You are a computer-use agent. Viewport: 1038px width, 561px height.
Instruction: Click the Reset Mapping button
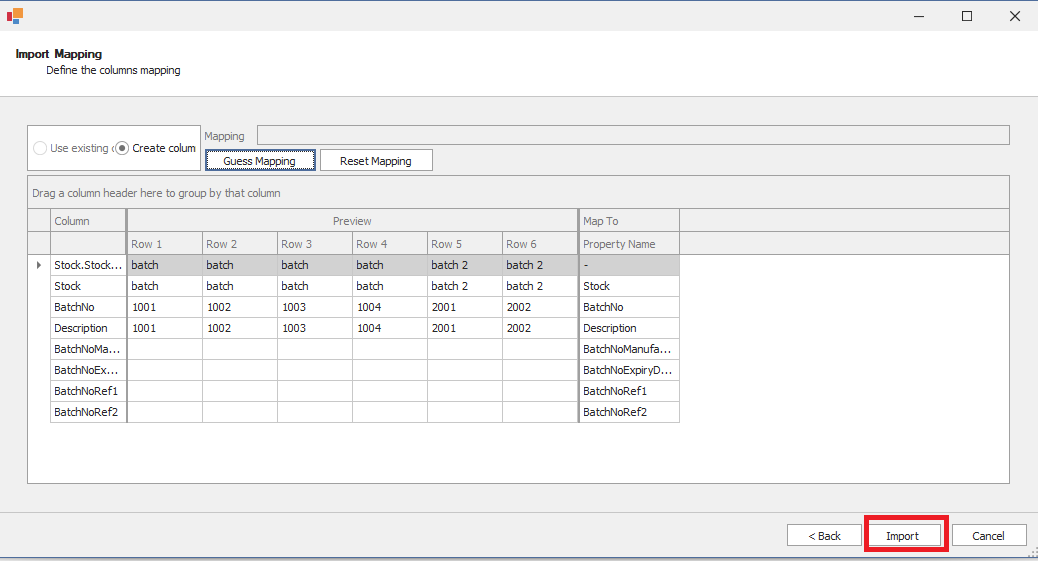click(376, 160)
